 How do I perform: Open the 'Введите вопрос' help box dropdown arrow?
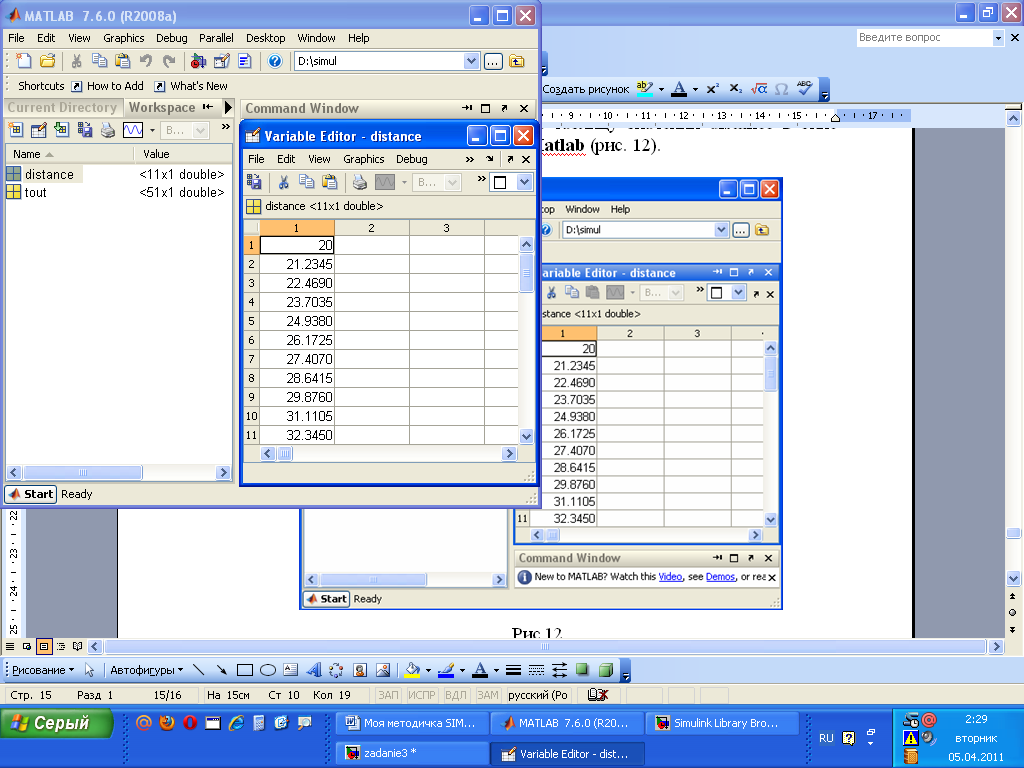tap(998, 38)
